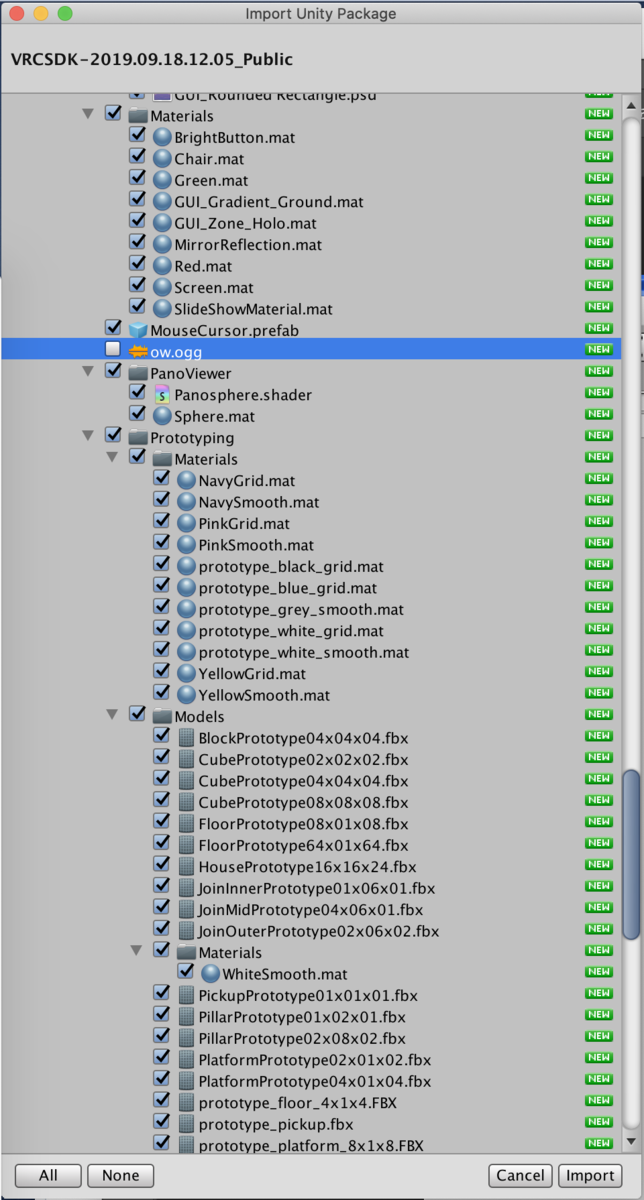The height and width of the screenshot is (1200, 644).
Task: Click the WhiteSmooth.mat sphere icon
Action: point(210,974)
